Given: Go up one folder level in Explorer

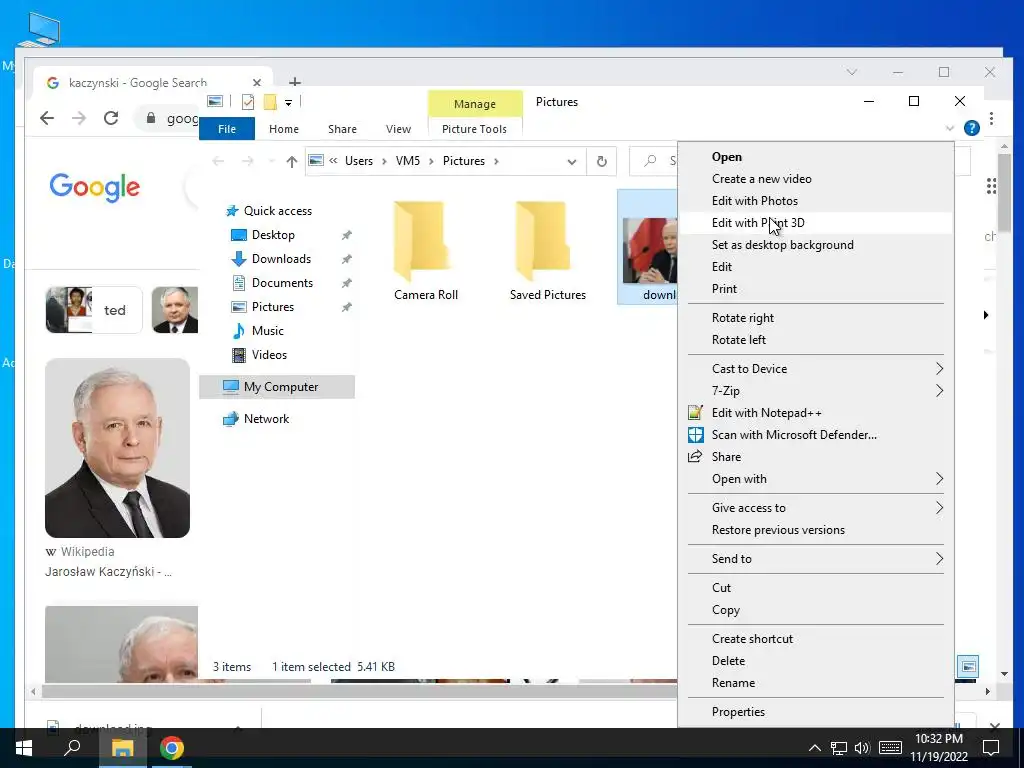Looking at the screenshot, I should point(291,161).
